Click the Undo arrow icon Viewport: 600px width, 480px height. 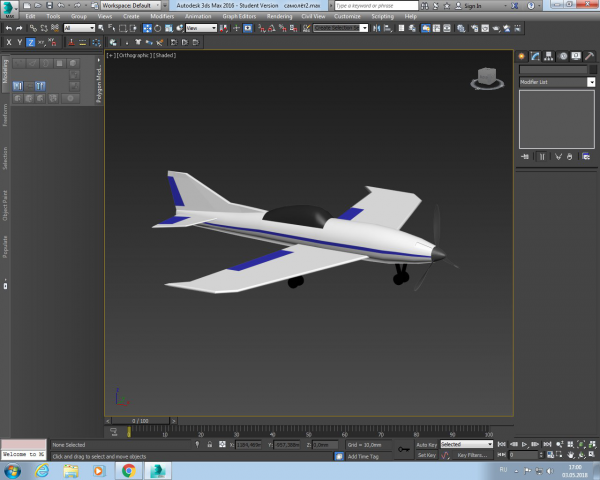tap(9, 28)
